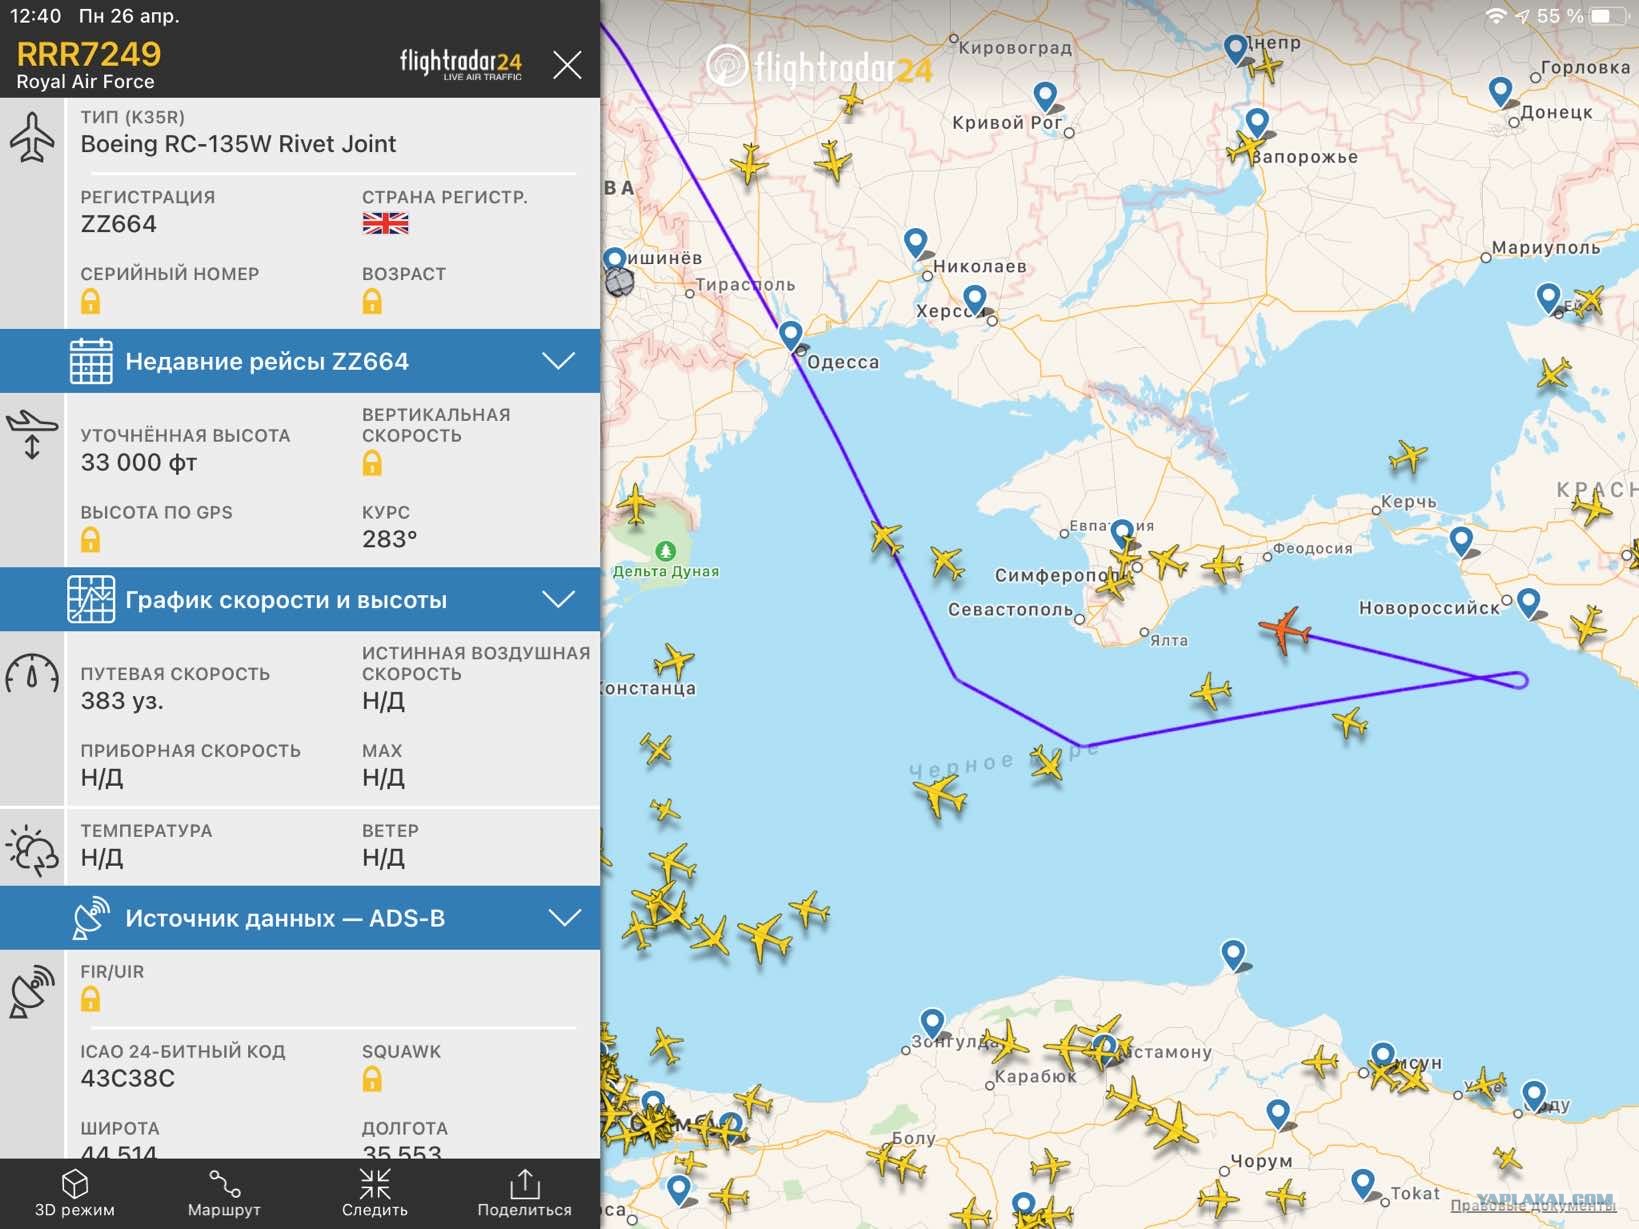The height and width of the screenshot is (1229, 1639).
Task: Tap the chart icon in График скорости header
Action: (x=91, y=599)
